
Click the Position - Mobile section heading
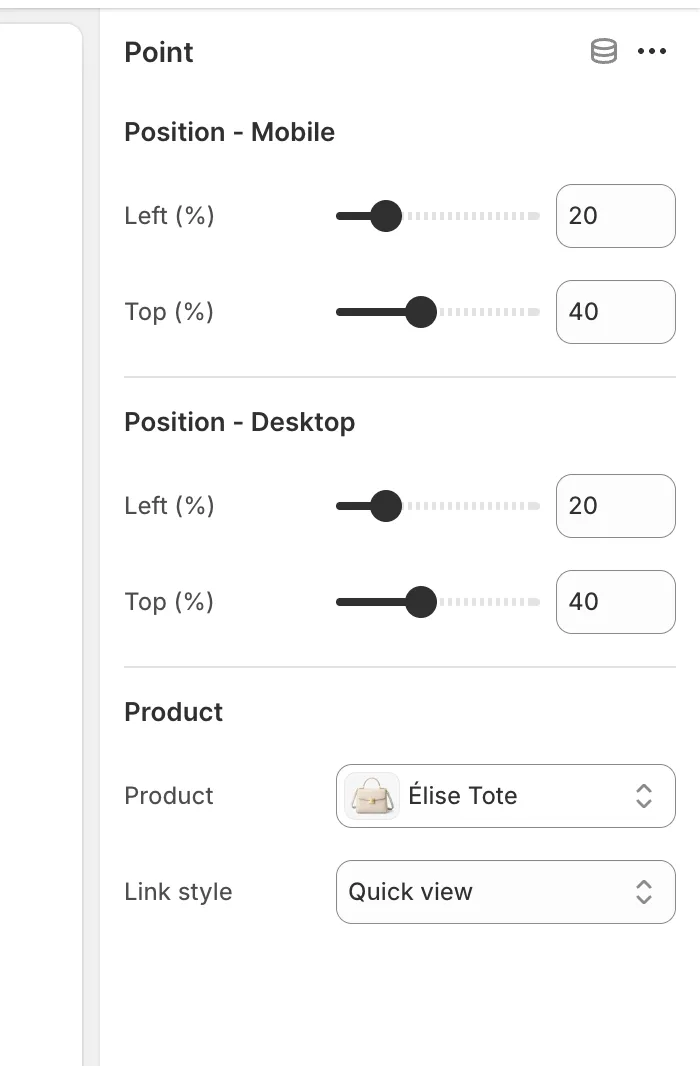click(229, 132)
